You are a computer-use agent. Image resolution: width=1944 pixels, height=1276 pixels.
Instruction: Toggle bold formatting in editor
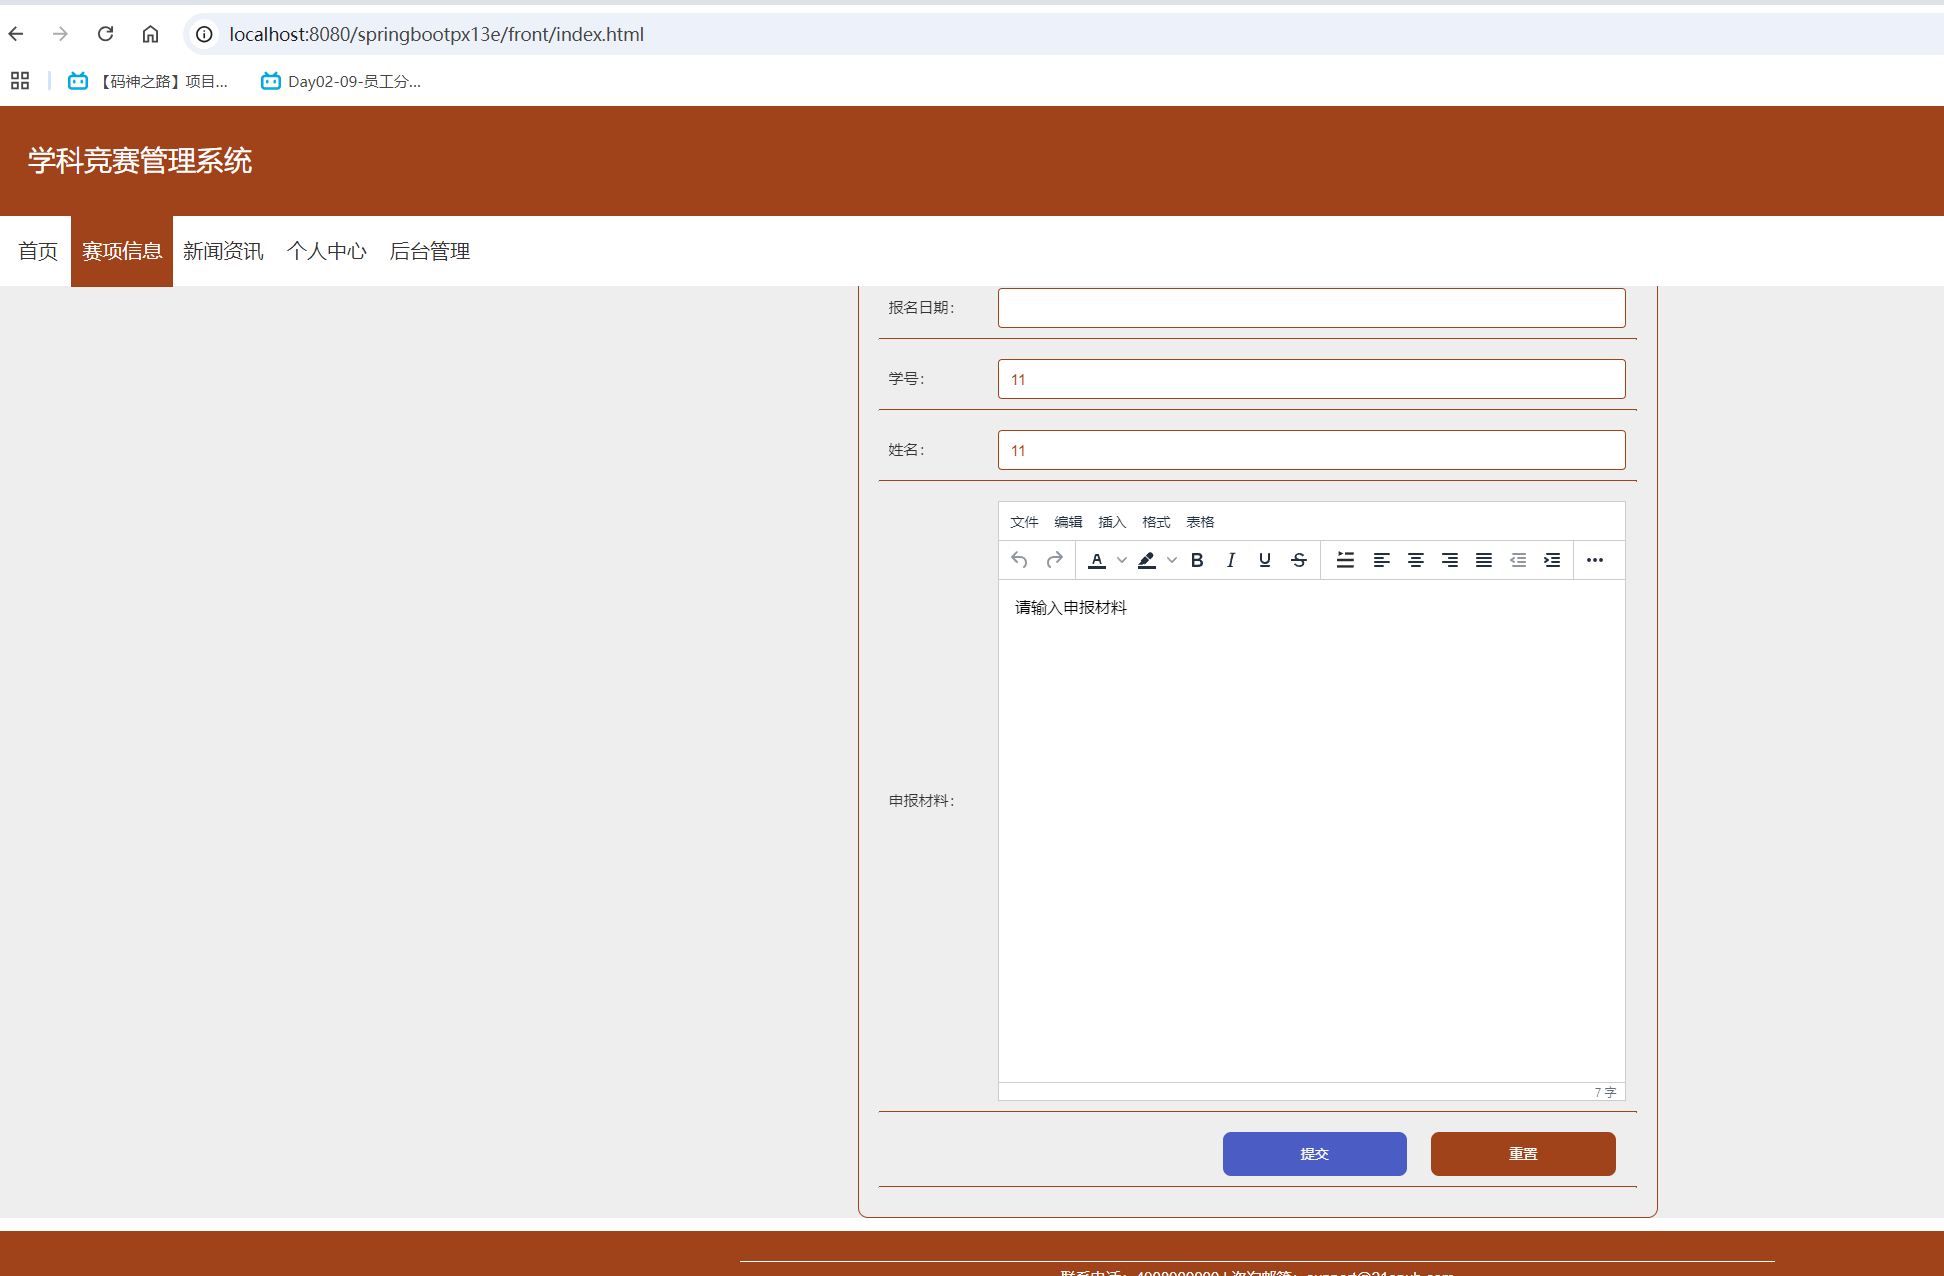(x=1197, y=560)
